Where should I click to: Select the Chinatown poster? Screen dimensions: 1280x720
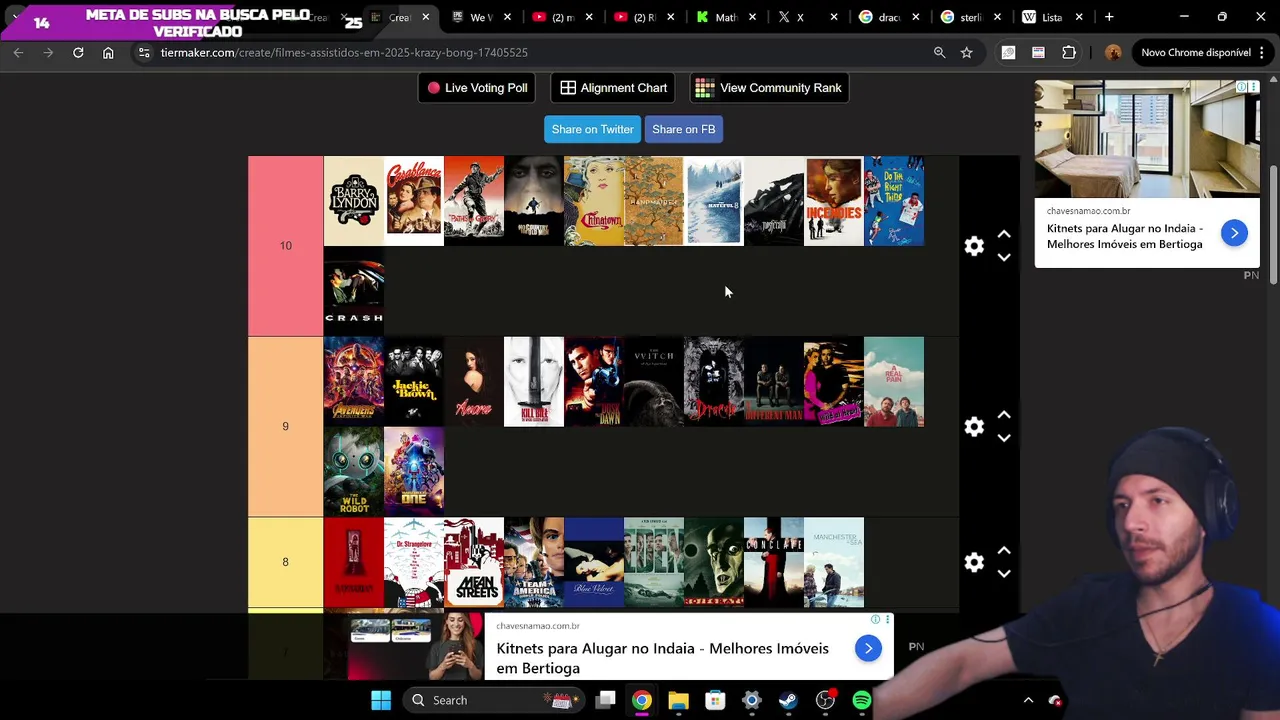click(594, 201)
